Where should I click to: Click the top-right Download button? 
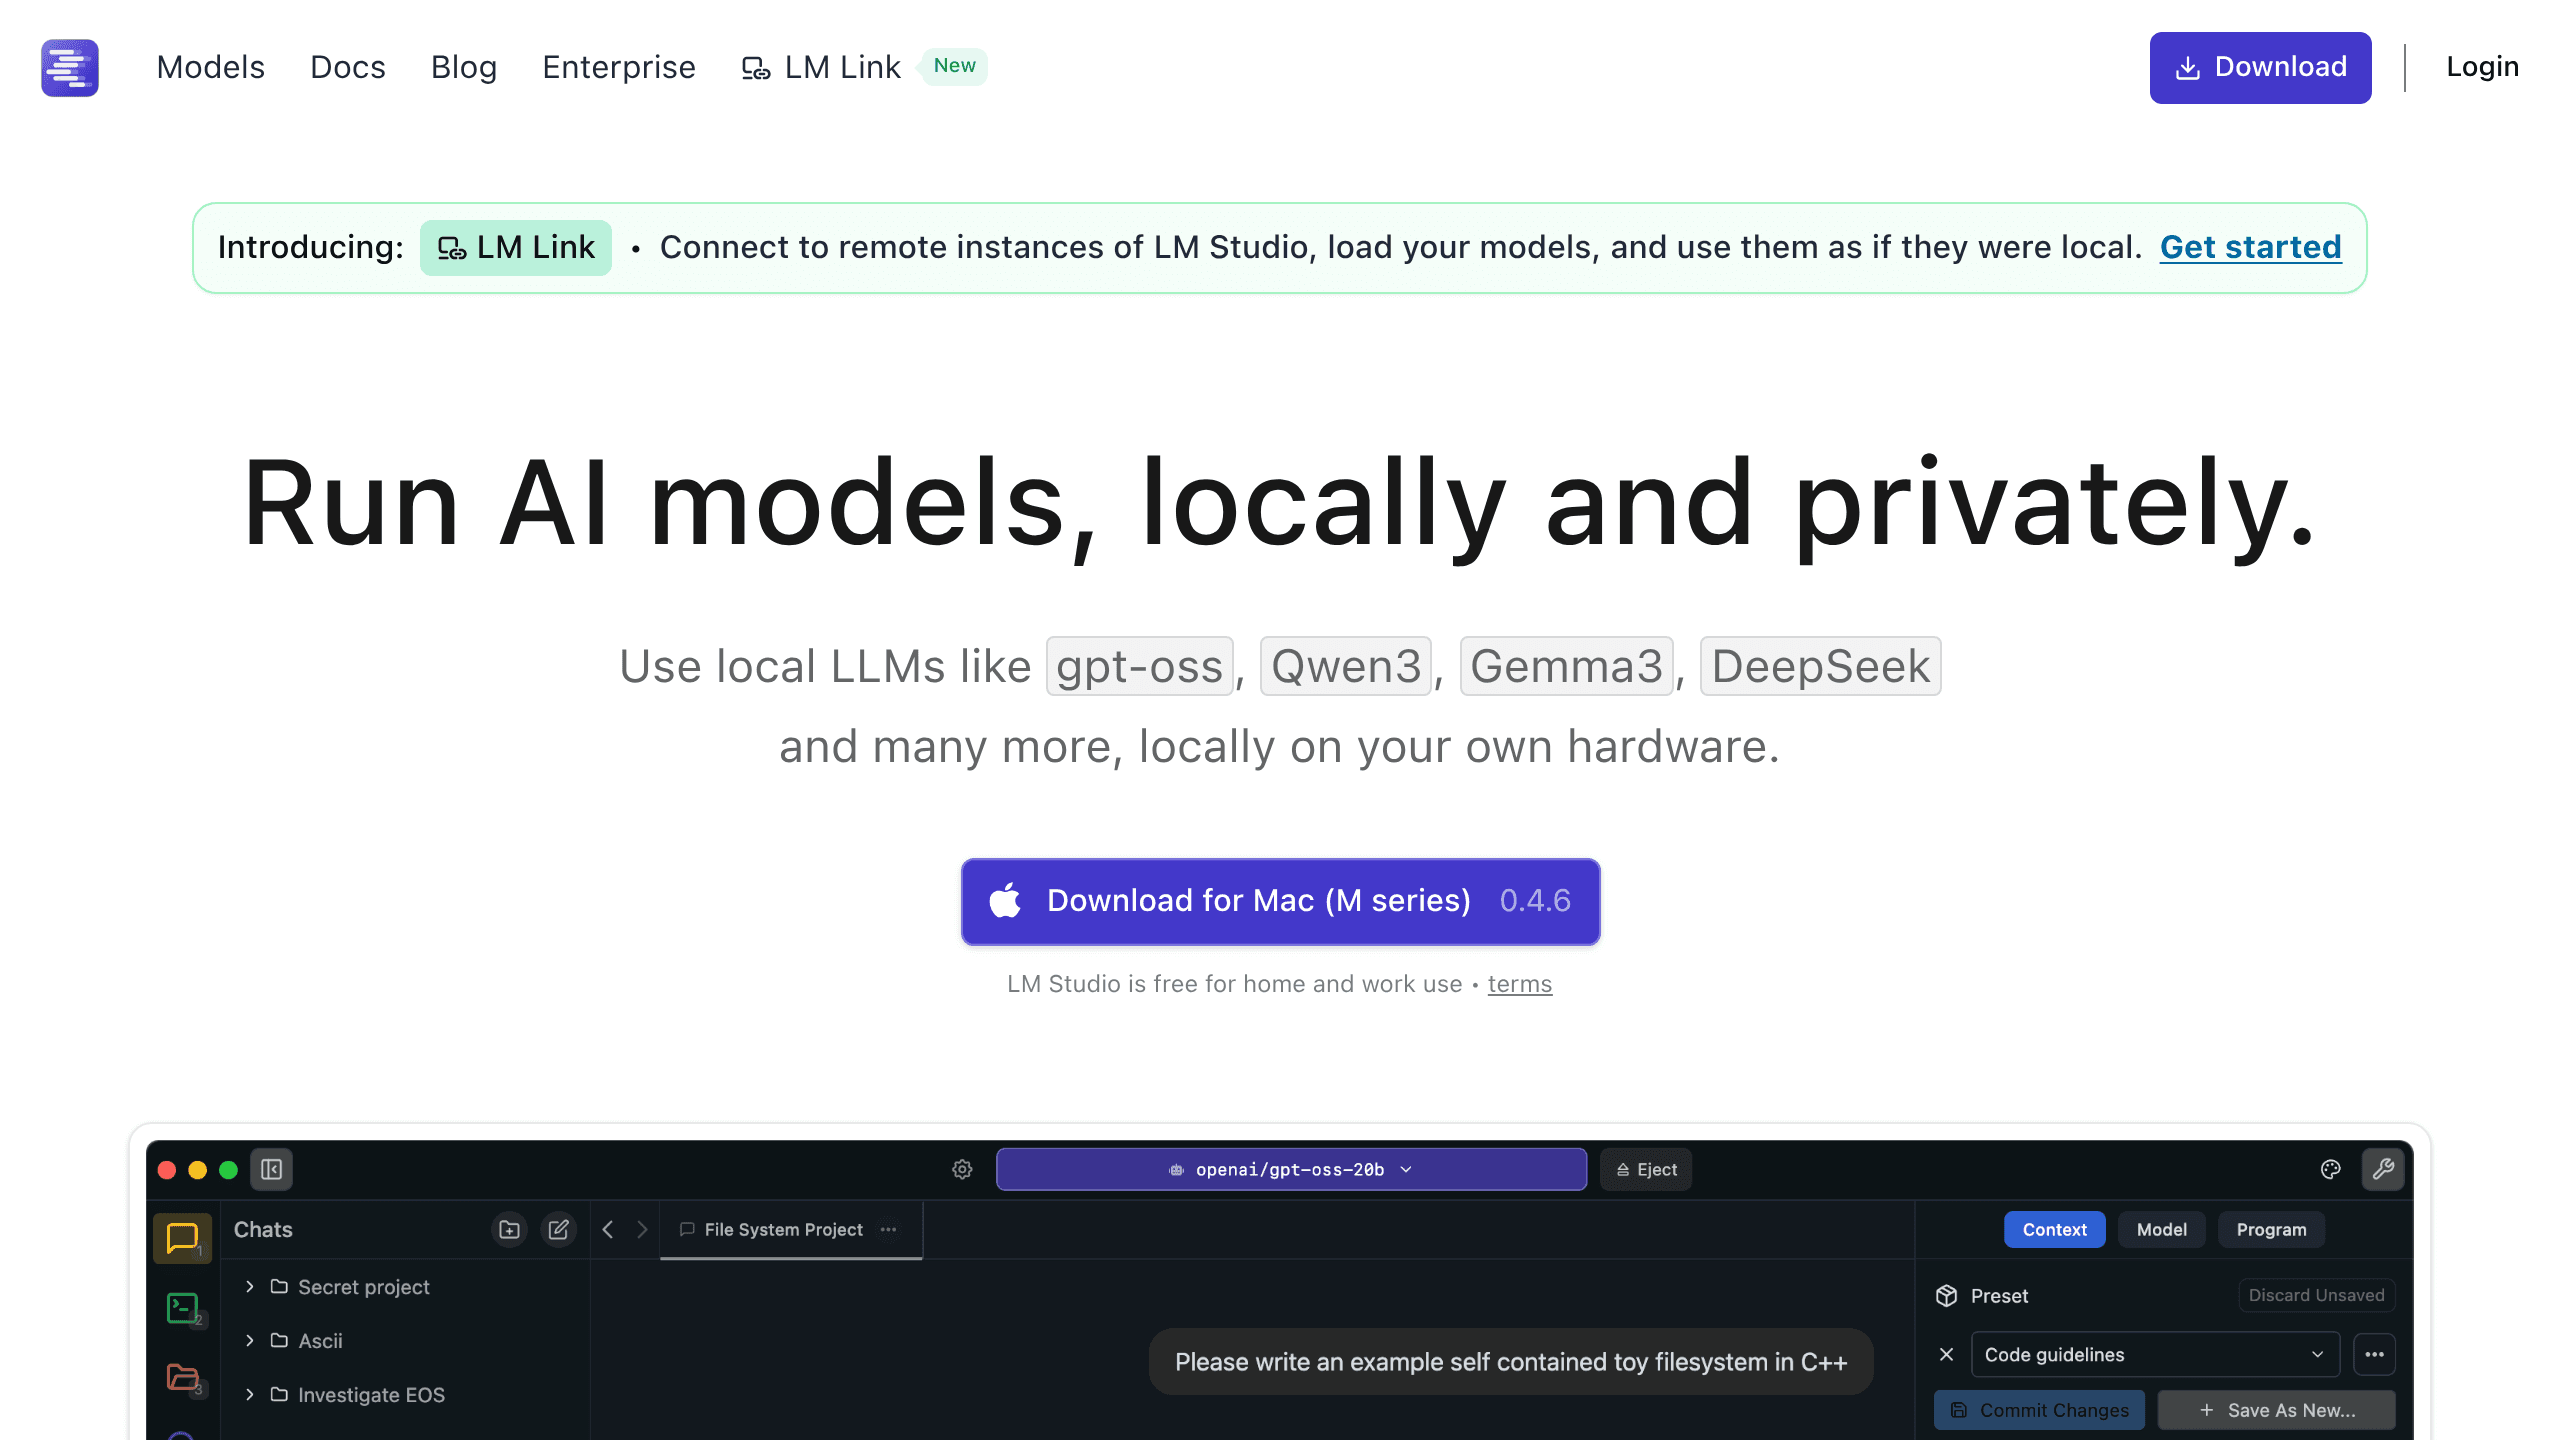pyautogui.click(x=2260, y=67)
